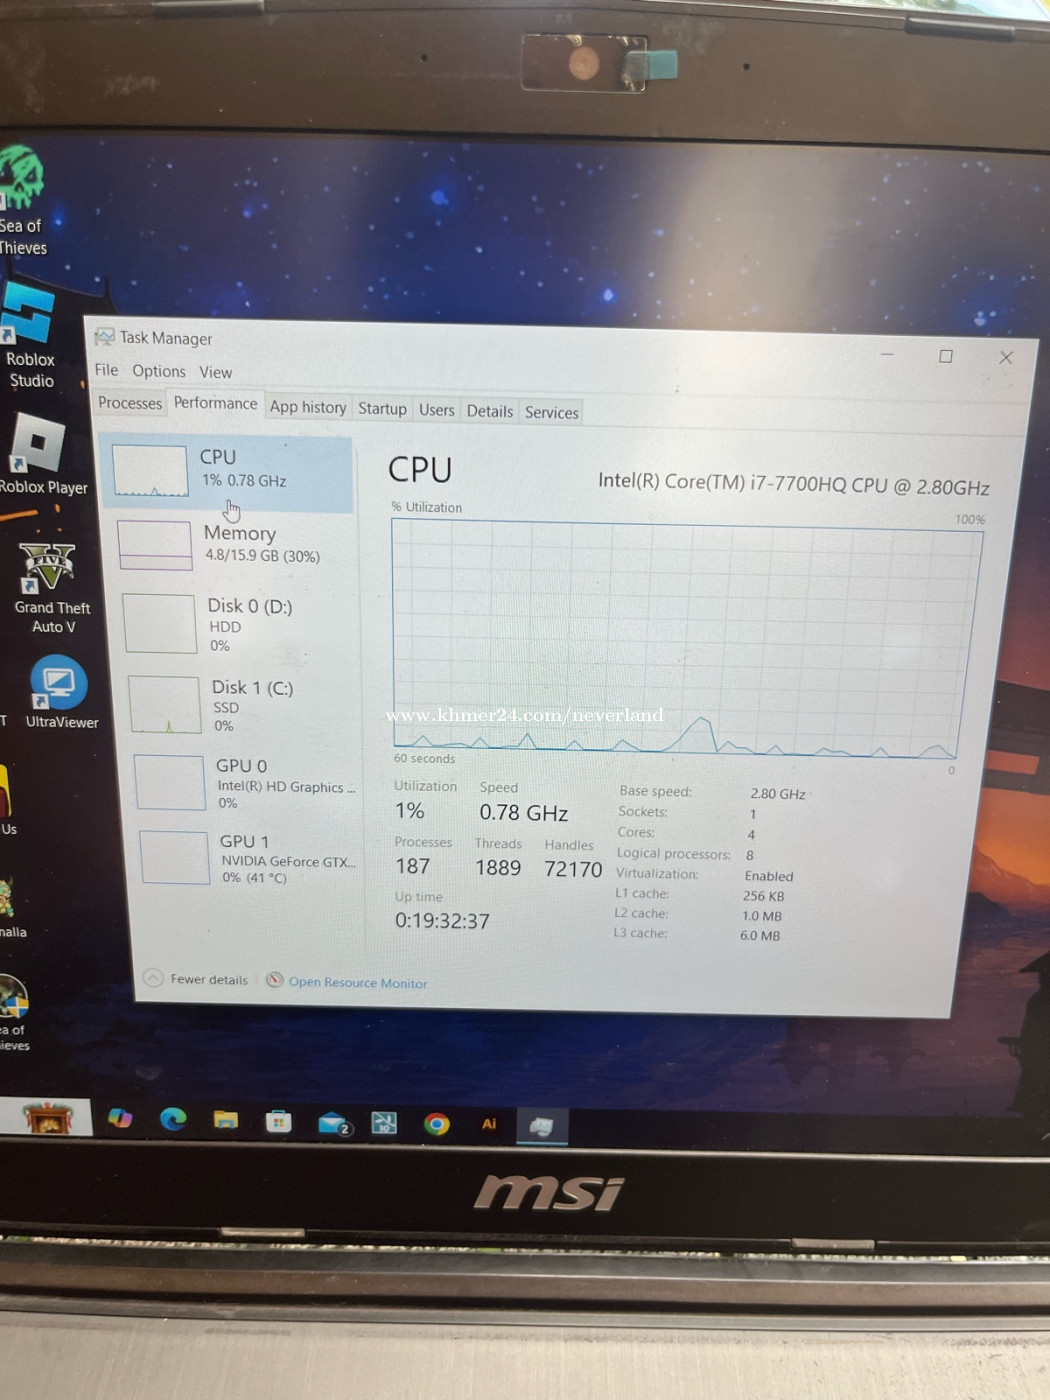
Task: Click the Task Manager taskbar icon
Action: pos(541,1126)
